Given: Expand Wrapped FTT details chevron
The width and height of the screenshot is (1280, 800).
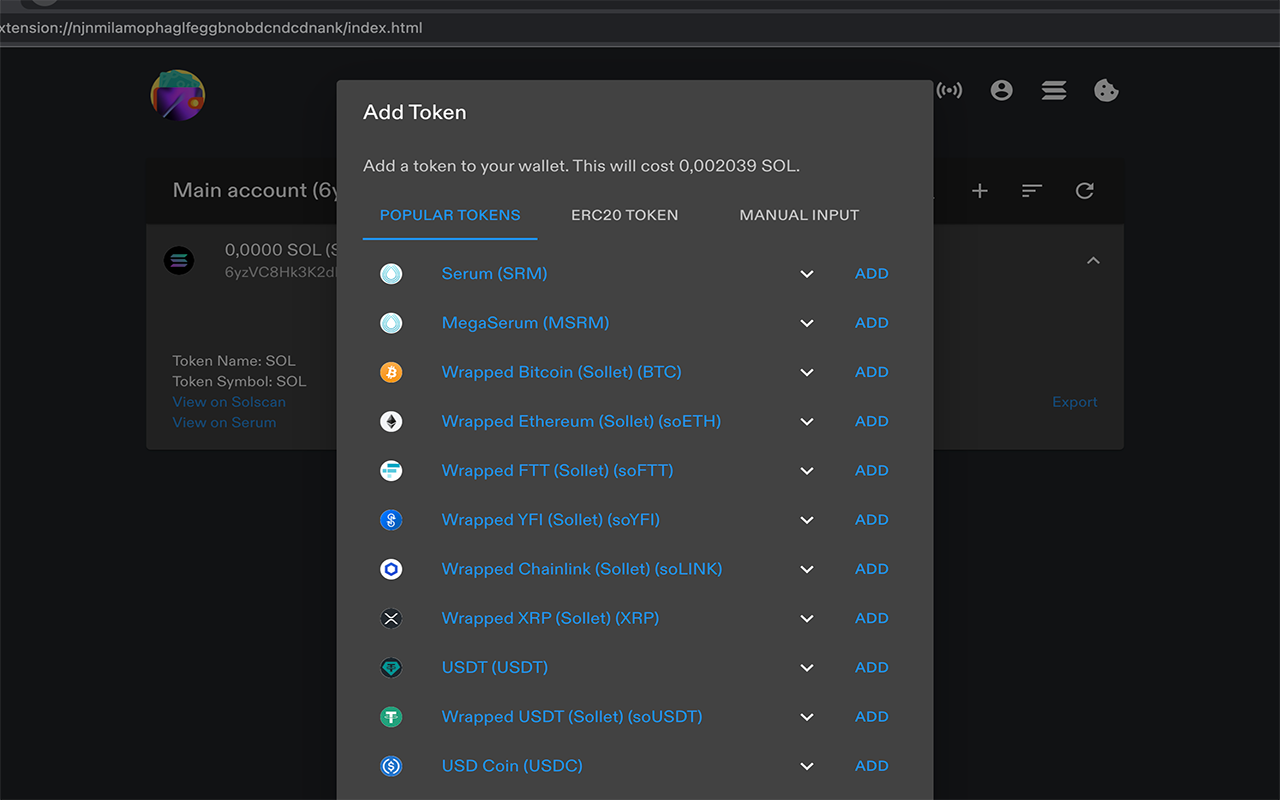Looking at the screenshot, I should [x=807, y=470].
